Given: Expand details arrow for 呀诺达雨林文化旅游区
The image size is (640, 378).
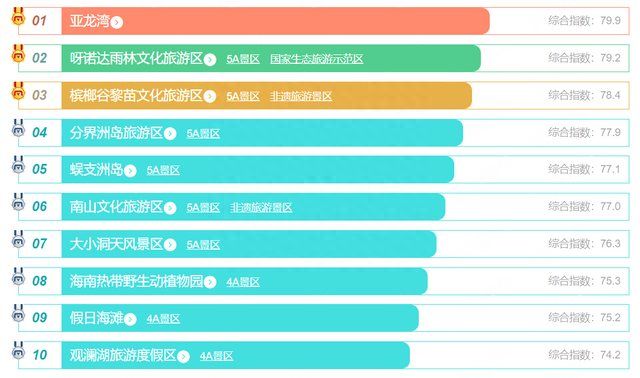Looking at the screenshot, I should [x=210, y=60].
